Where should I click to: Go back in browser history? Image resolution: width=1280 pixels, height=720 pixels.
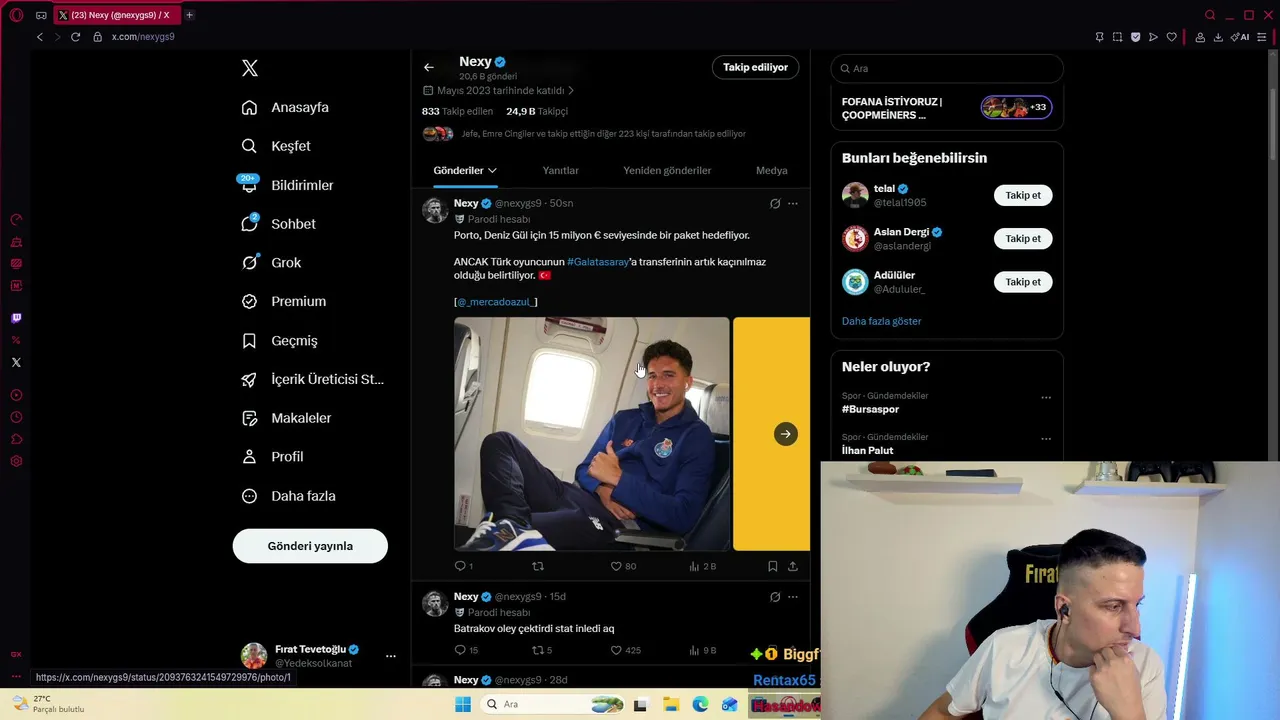point(40,37)
